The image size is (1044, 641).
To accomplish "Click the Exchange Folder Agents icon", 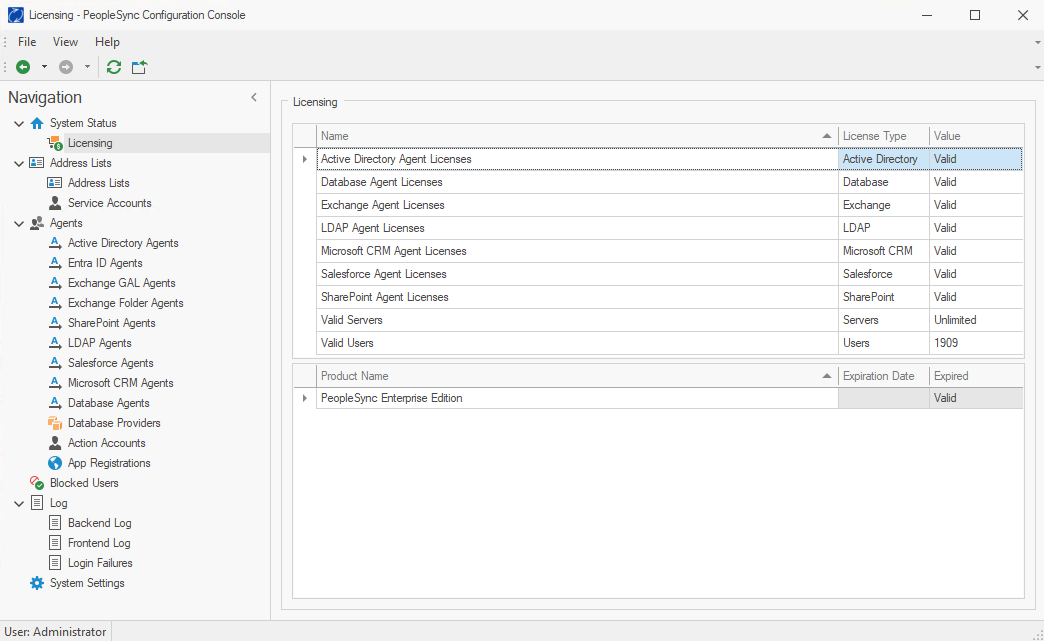I will (55, 303).
